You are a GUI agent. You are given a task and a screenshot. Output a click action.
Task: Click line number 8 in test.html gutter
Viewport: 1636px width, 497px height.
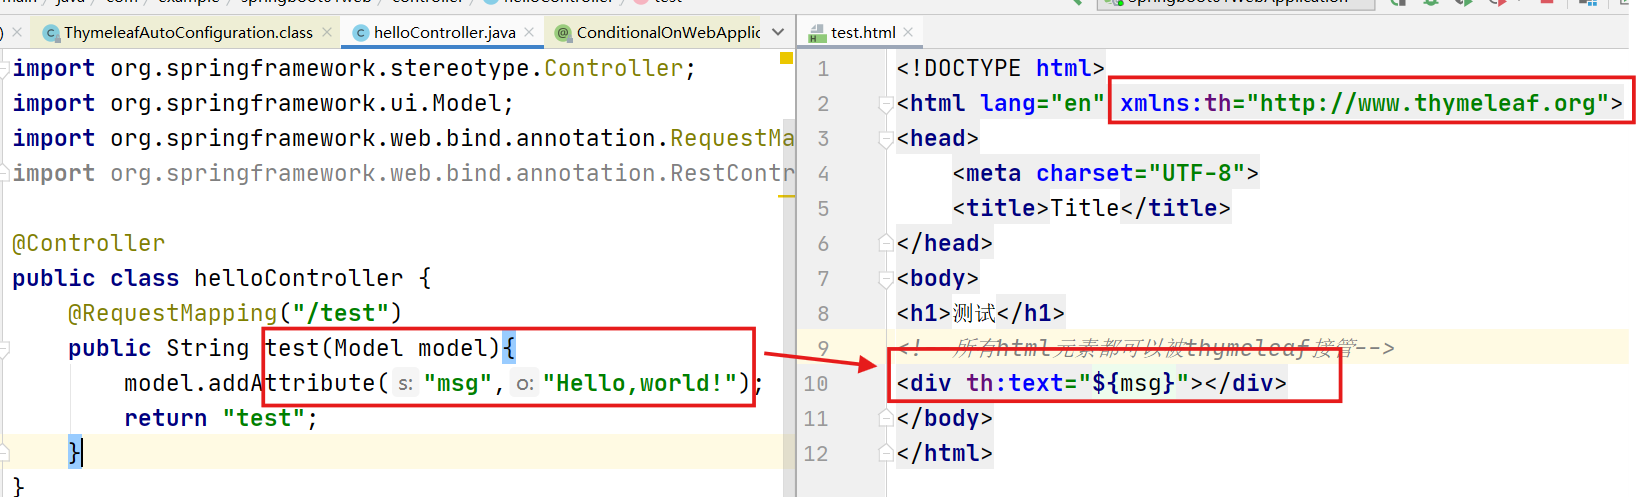coord(823,314)
